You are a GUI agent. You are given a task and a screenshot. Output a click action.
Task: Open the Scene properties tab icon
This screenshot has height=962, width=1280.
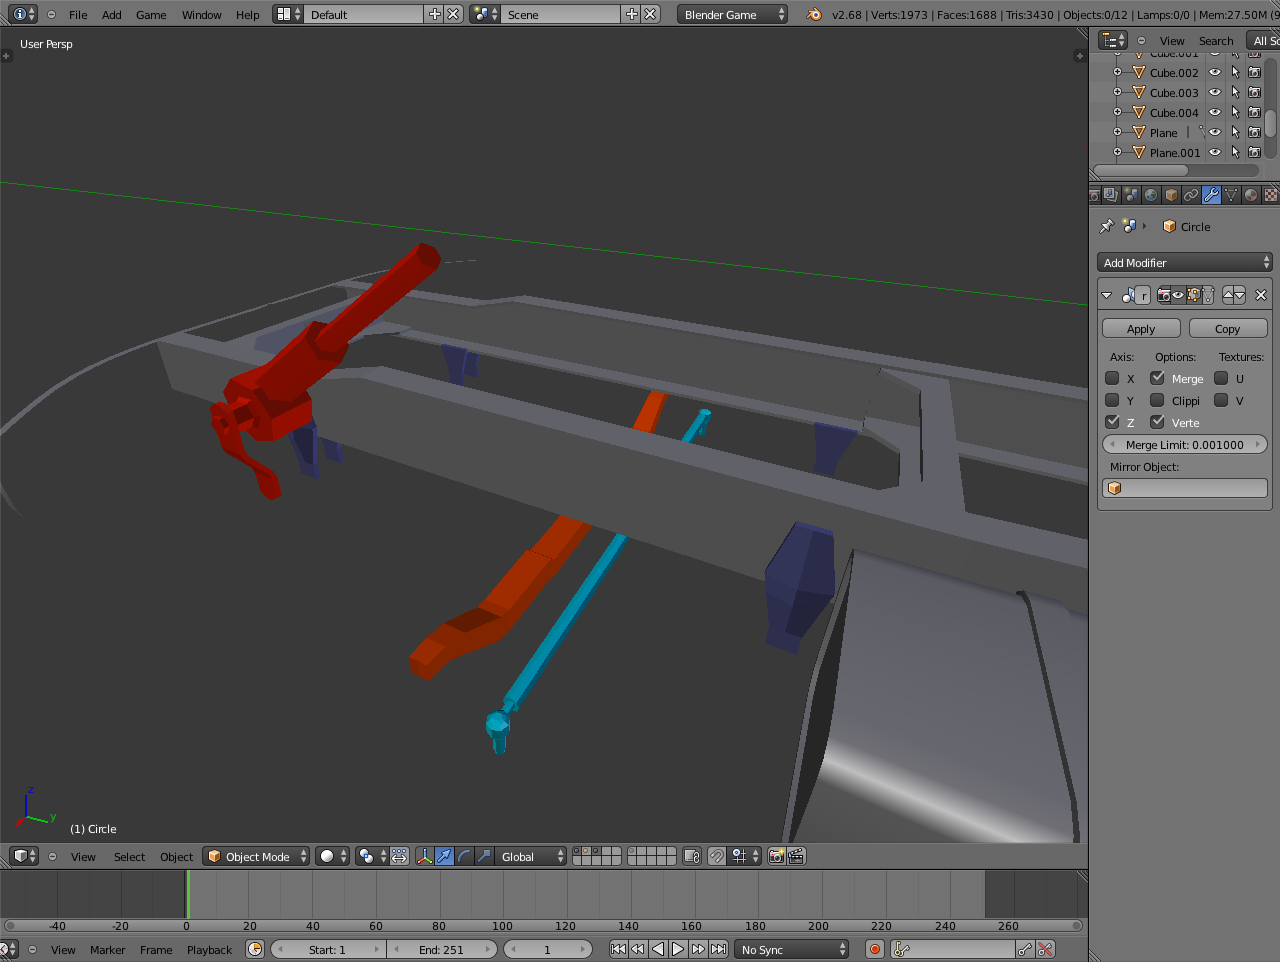(1131, 195)
